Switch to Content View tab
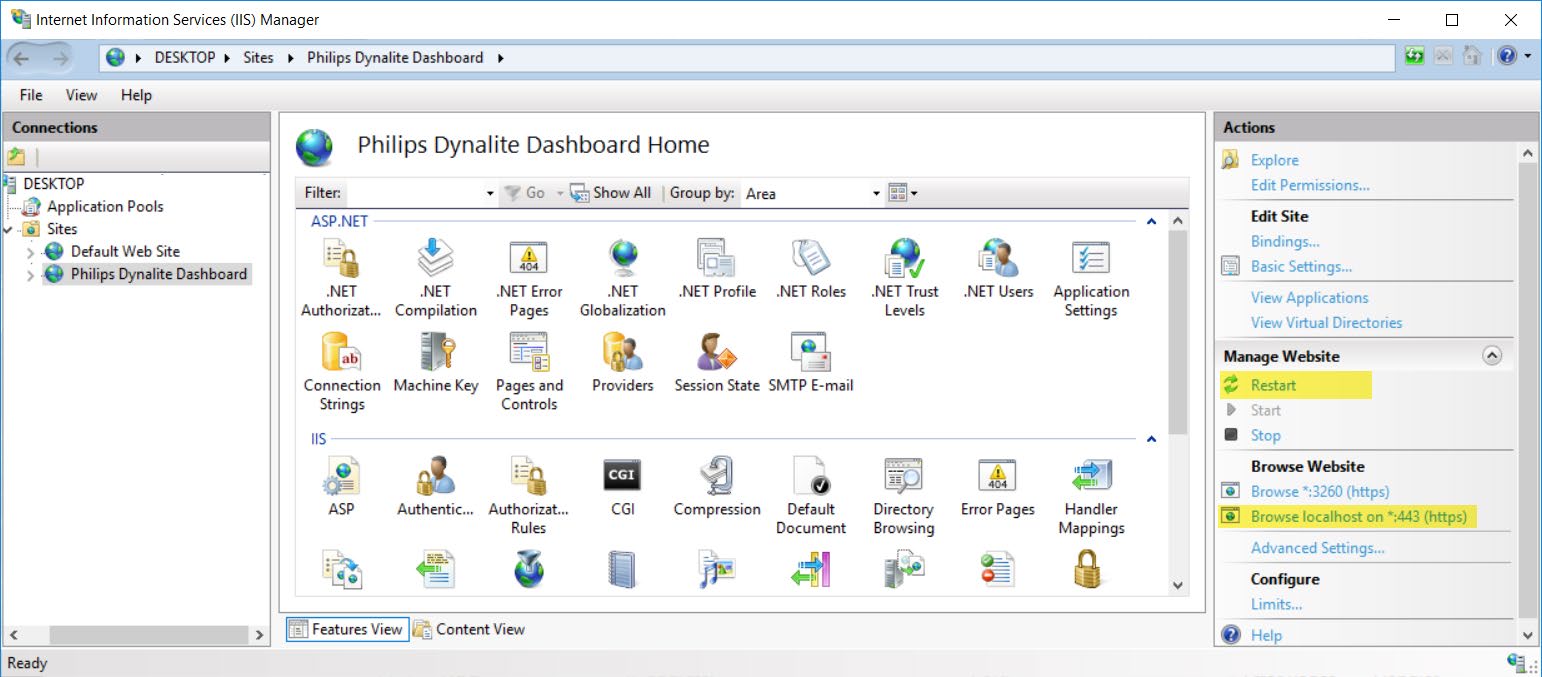 click(x=469, y=629)
